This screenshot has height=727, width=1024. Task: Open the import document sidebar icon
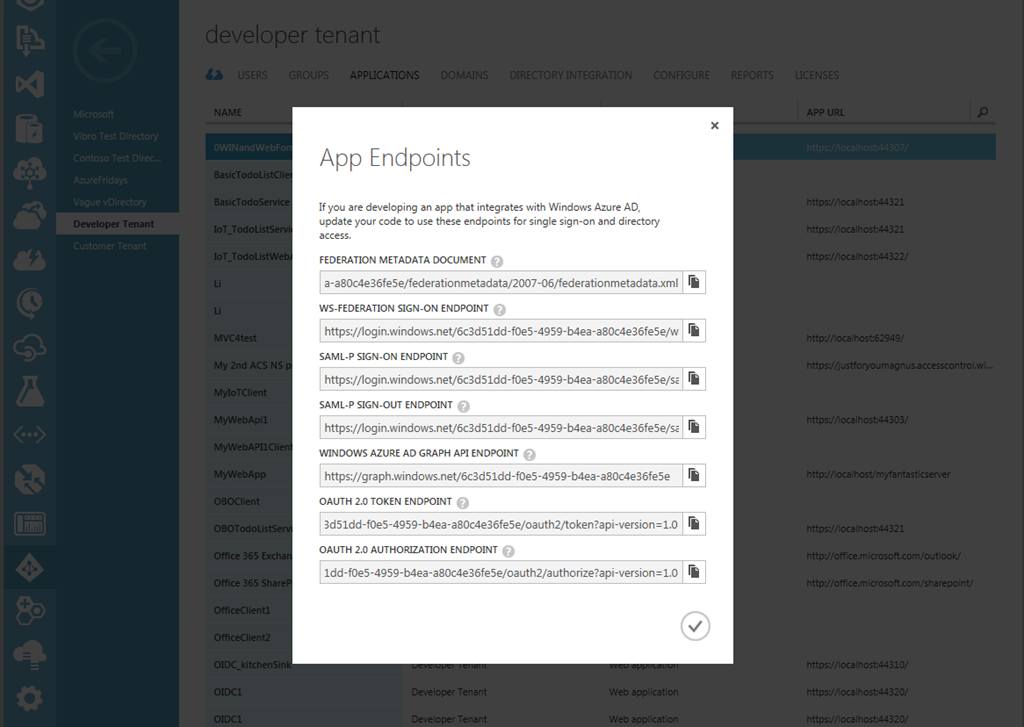29,41
